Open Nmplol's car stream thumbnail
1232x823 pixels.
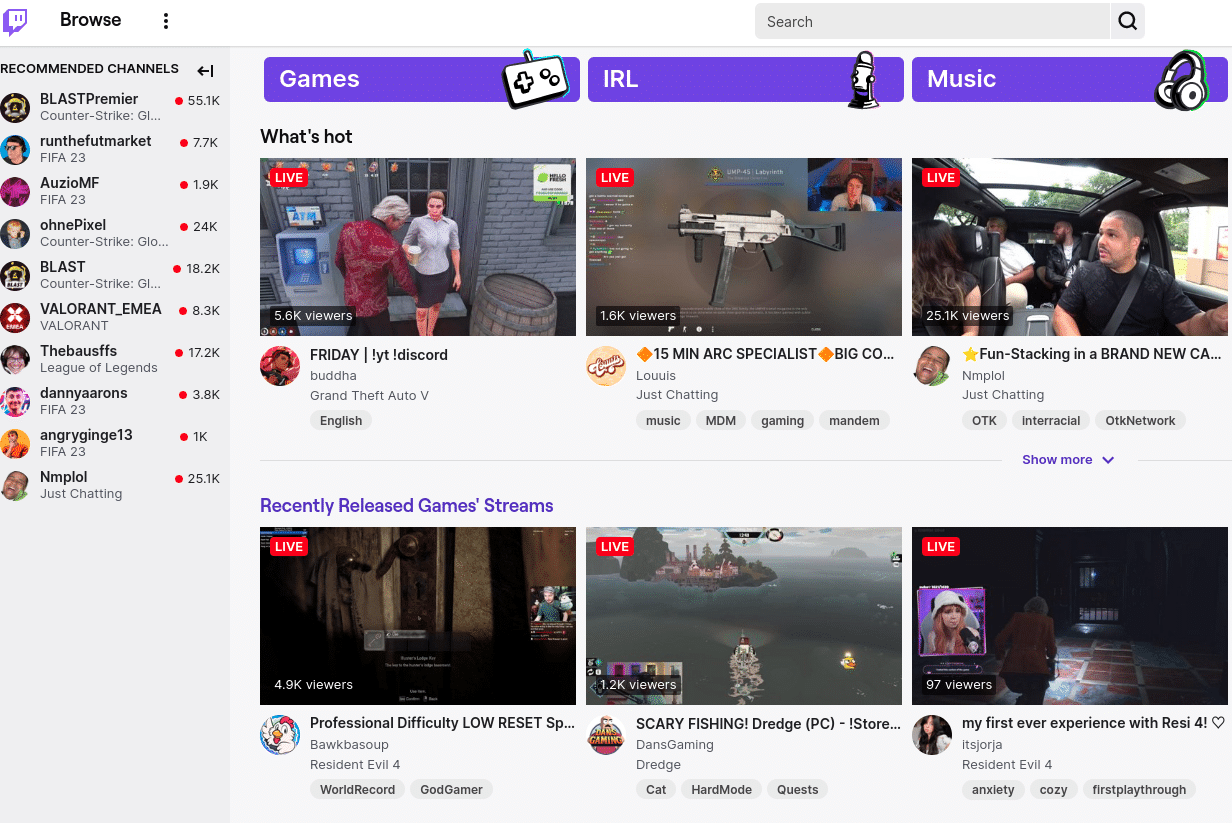1070,247
